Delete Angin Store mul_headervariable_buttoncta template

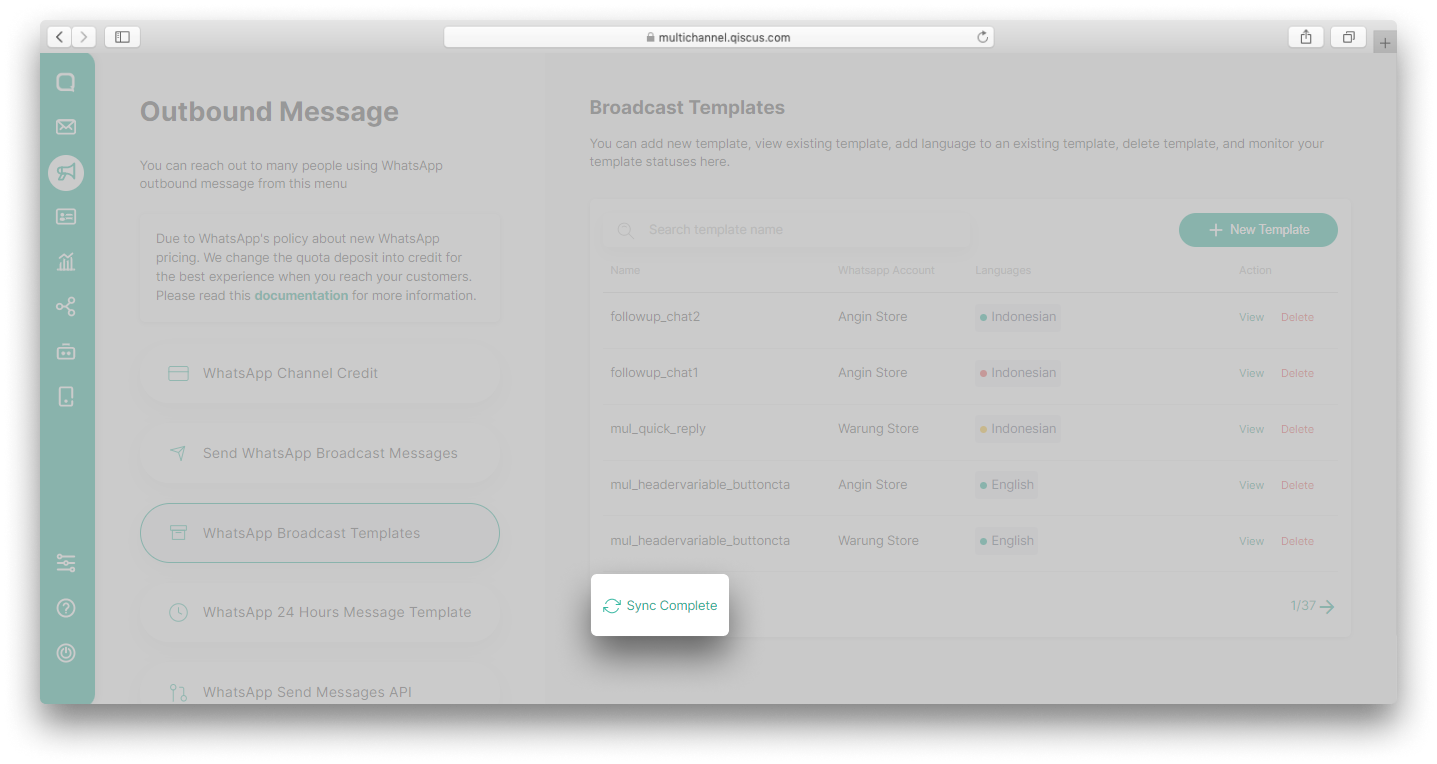point(1298,485)
